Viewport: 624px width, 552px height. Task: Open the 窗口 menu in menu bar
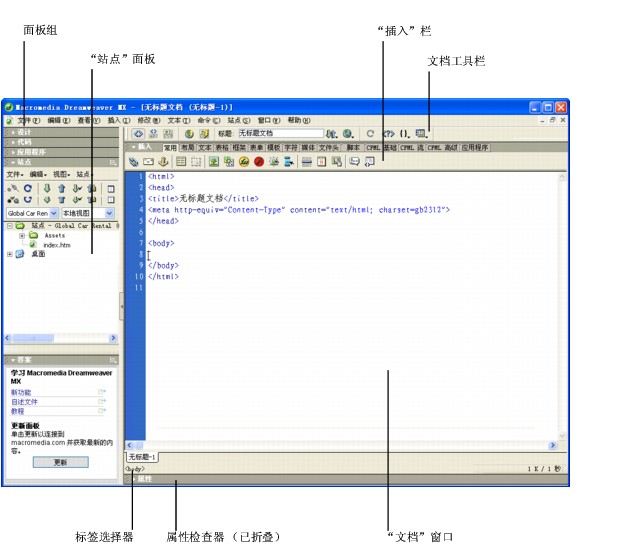(269, 120)
